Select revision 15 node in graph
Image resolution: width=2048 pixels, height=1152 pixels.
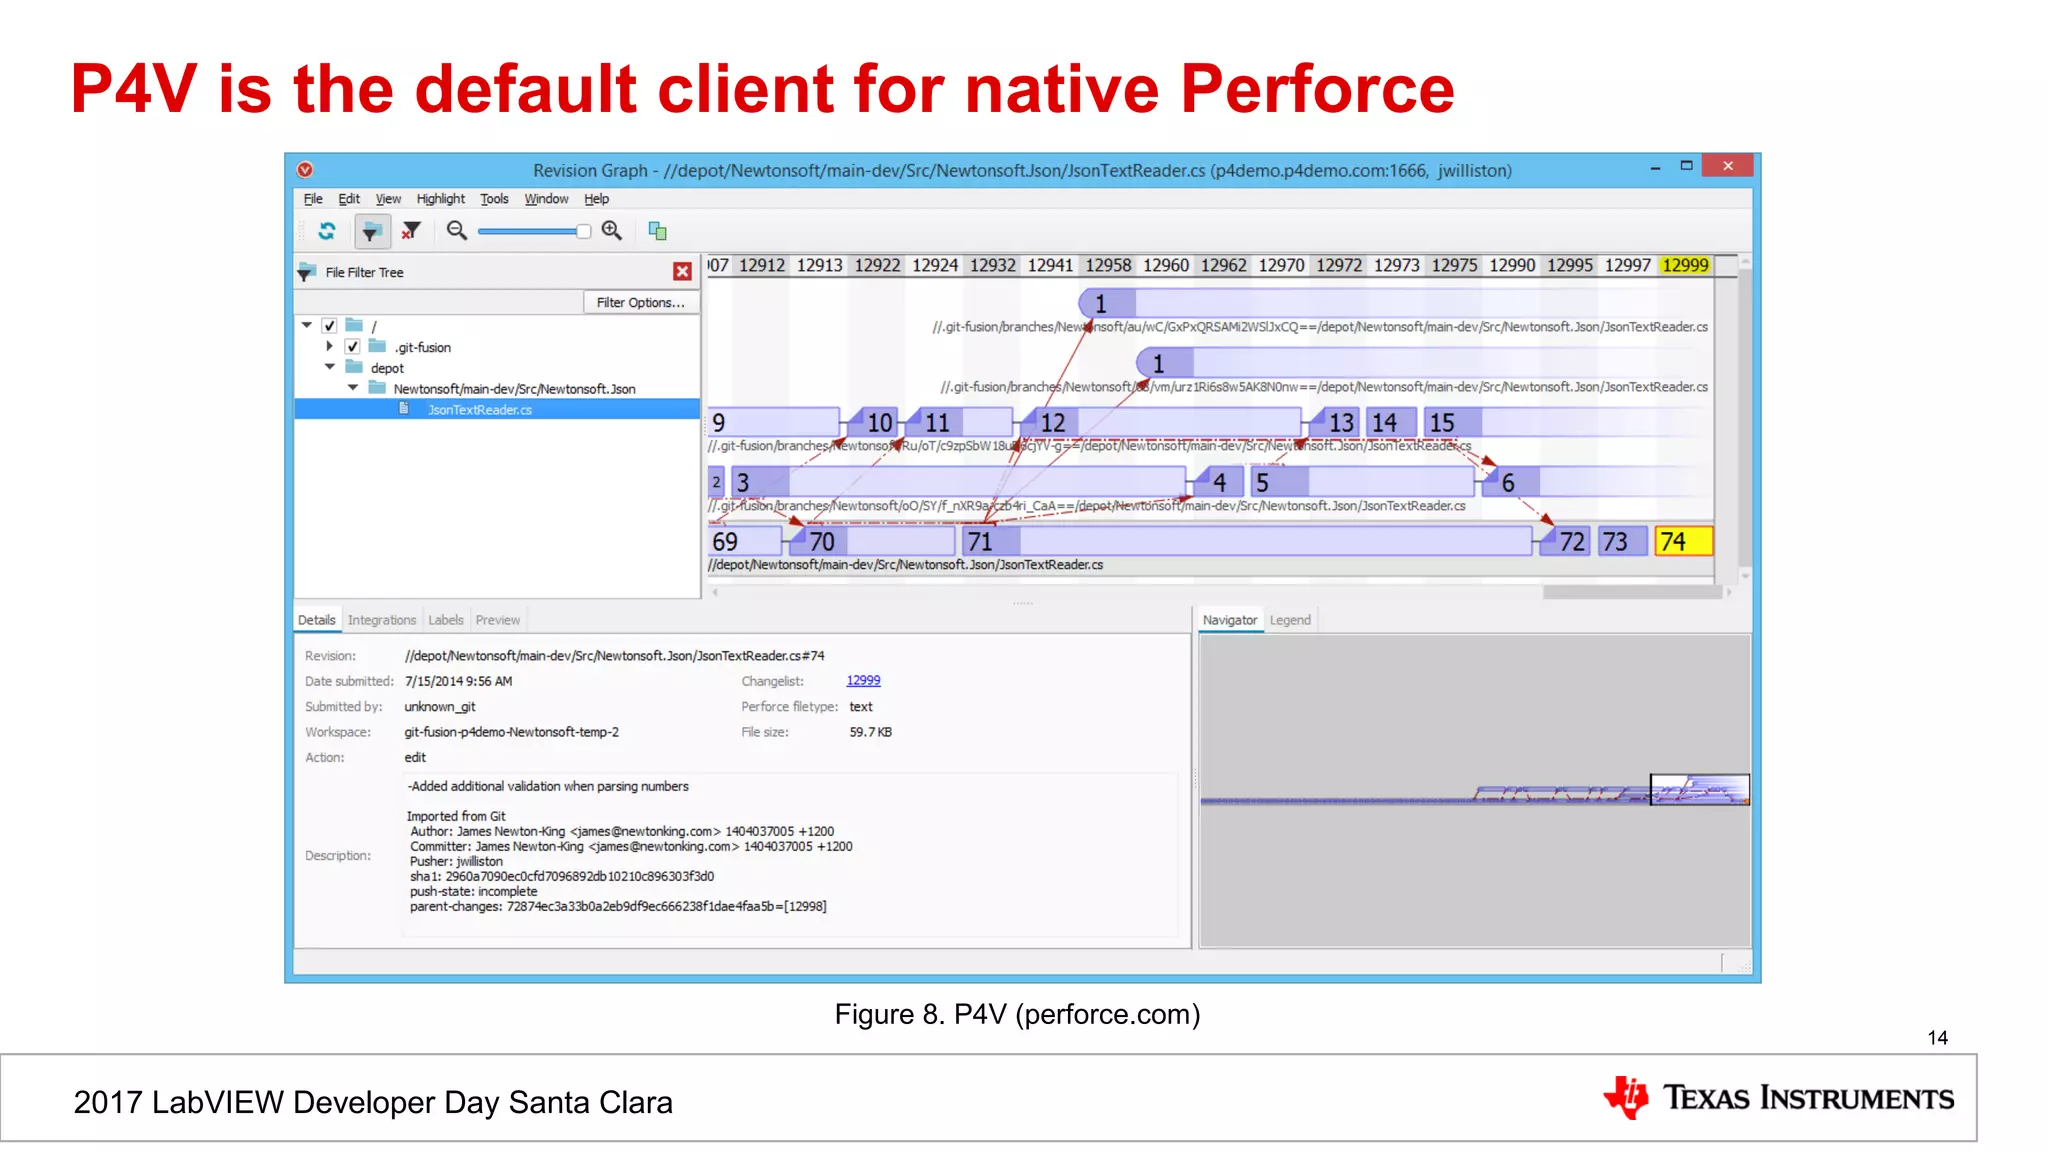(1566, 422)
